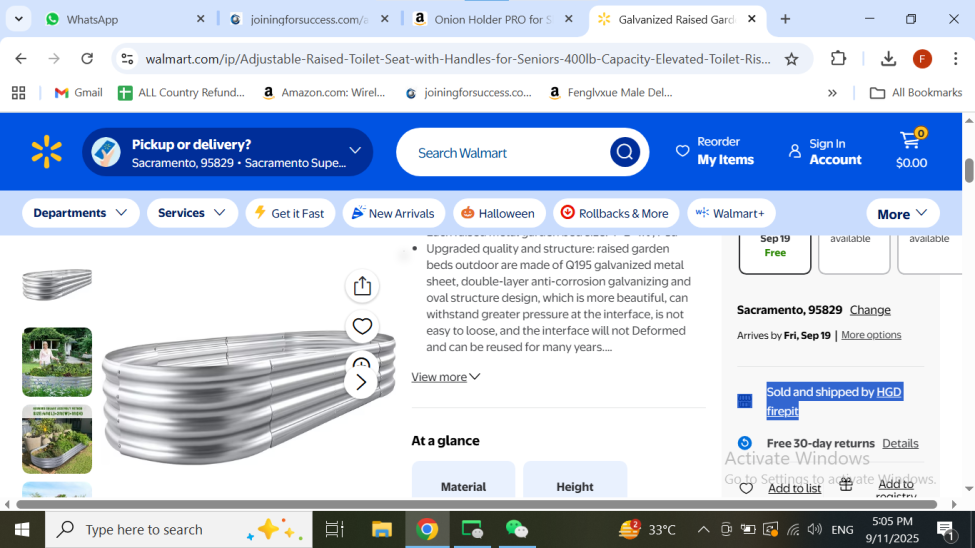The height and width of the screenshot is (548, 975).
Task: Add product to favorites with heart icon
Action: pos(362,327)
